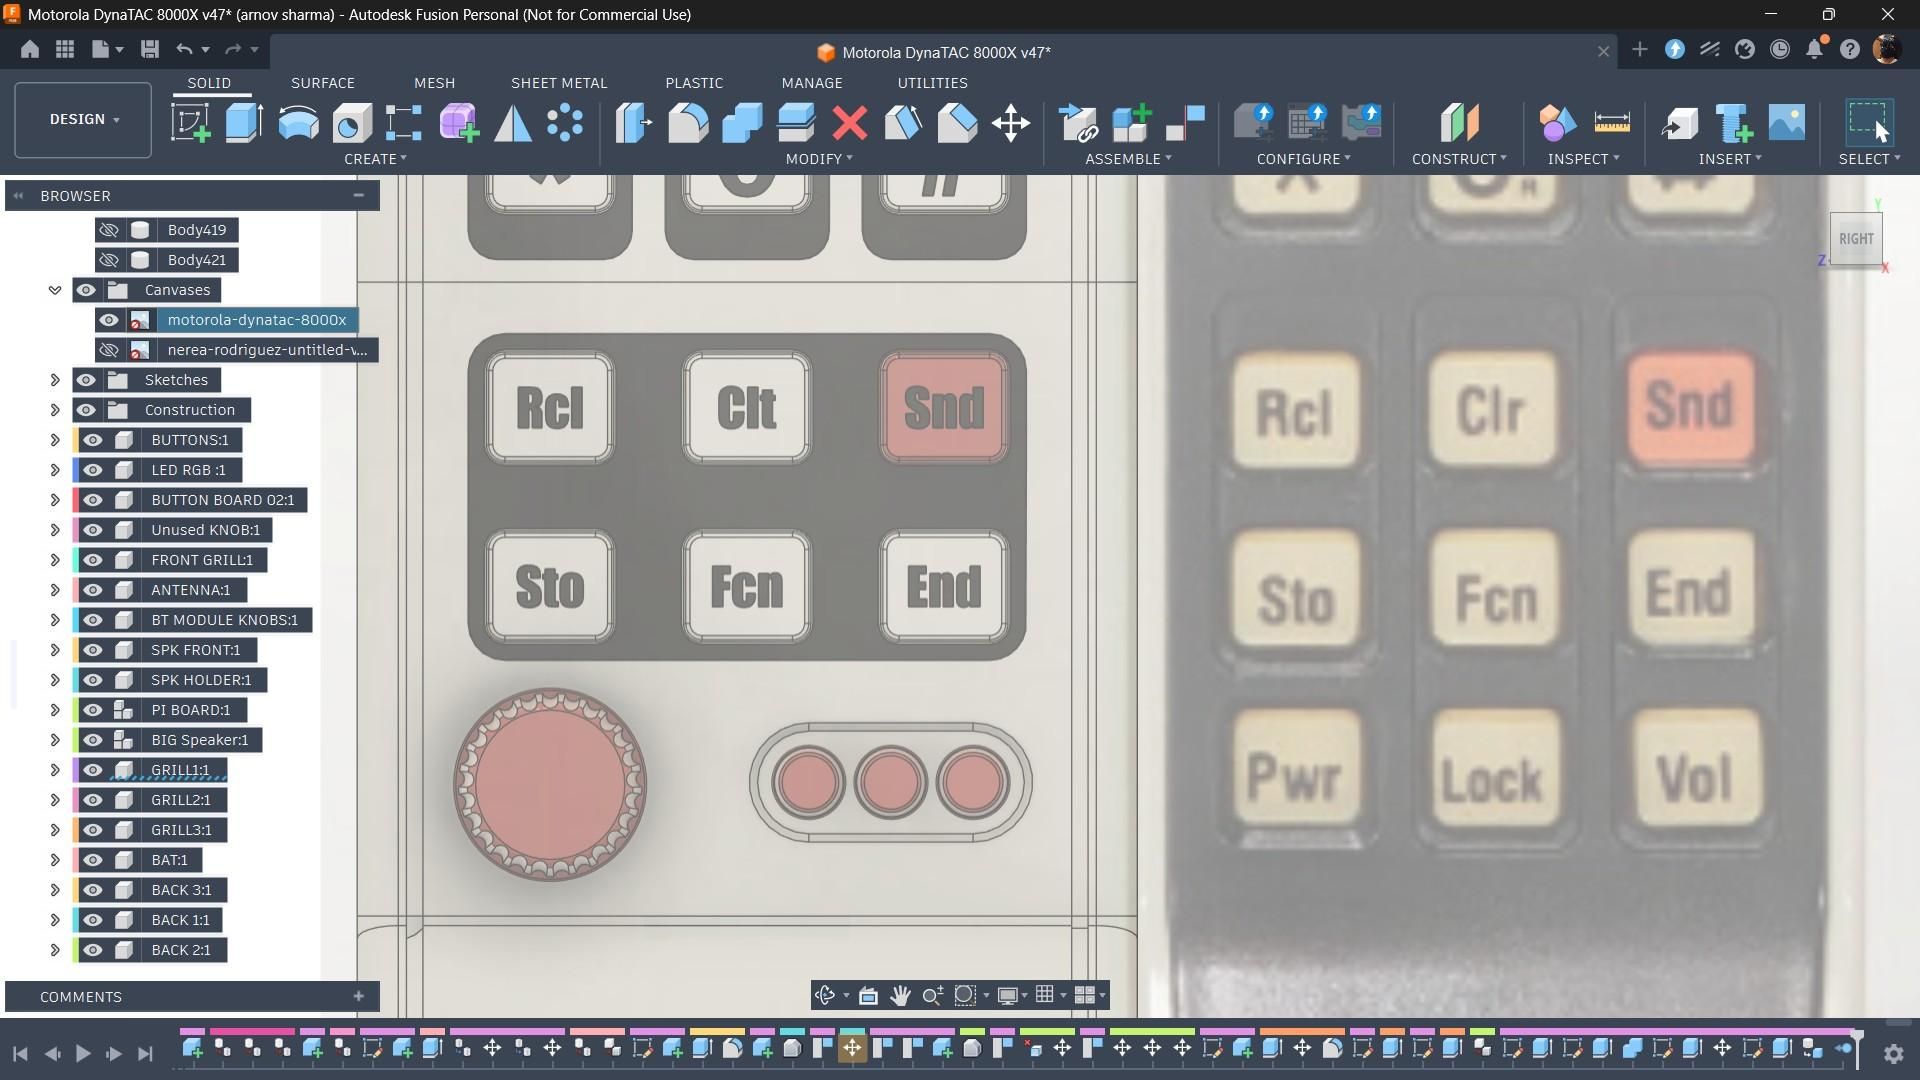Expand the COMMENTS panel with plus
1920x1080 pixels.
pos(358,996)
